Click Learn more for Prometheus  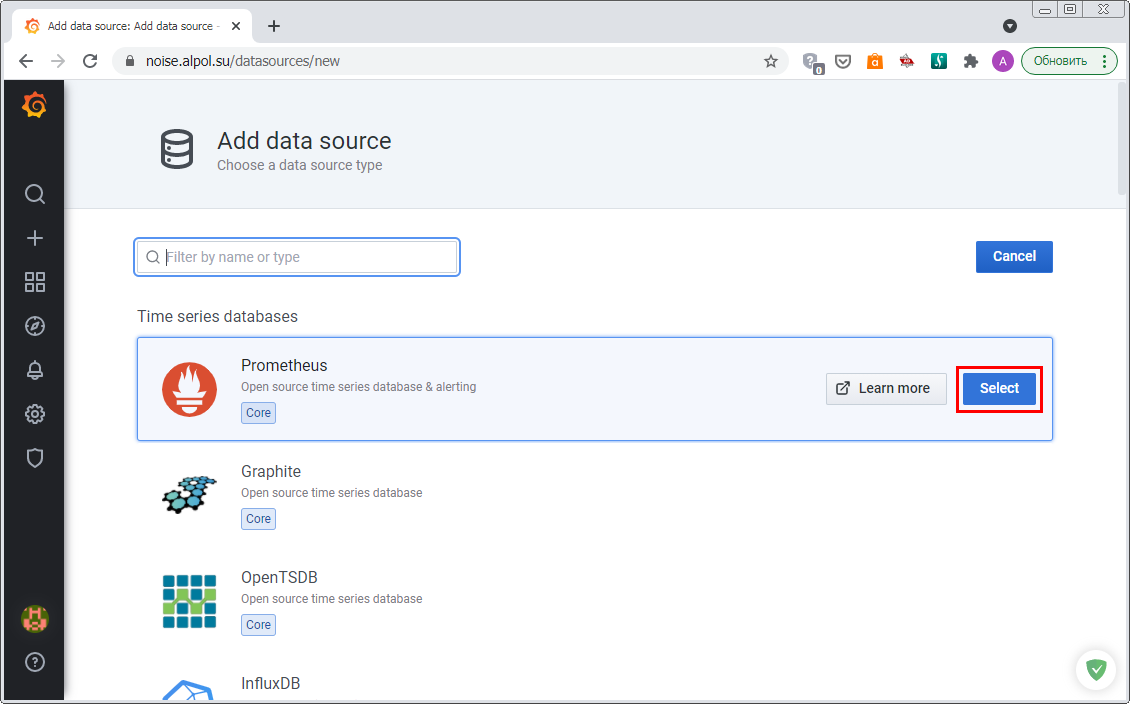[885, 388]
